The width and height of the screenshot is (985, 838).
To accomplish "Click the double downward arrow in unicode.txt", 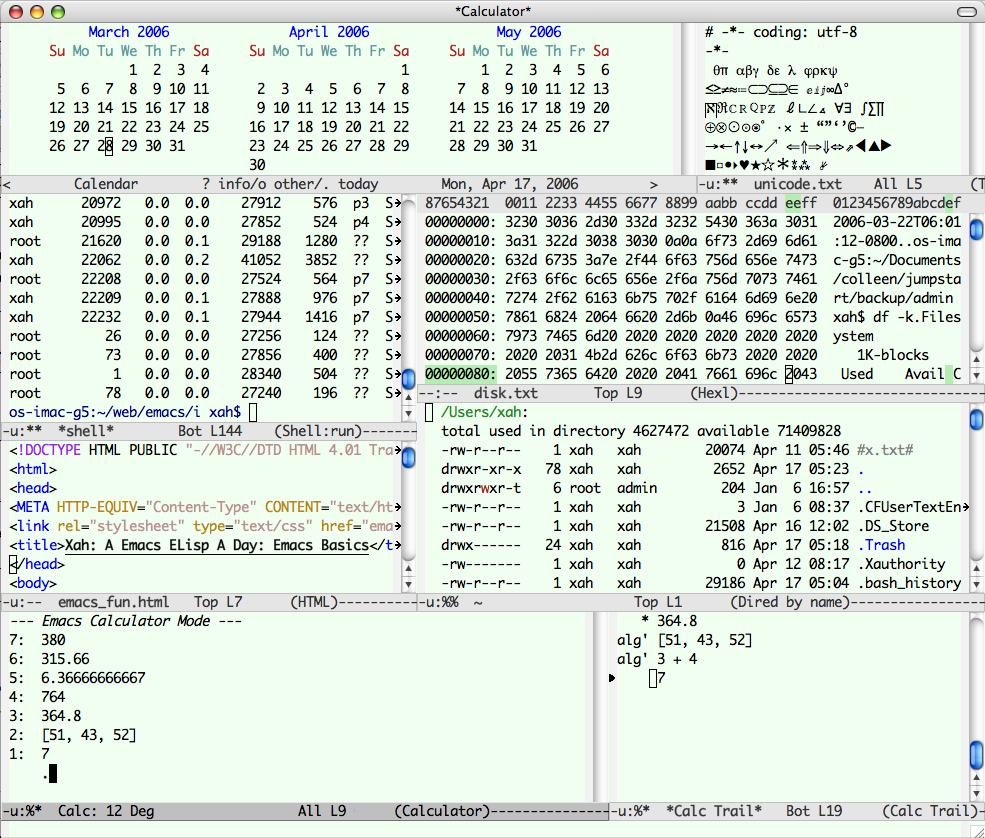I will pyautogui.click(x=826, y=146).
